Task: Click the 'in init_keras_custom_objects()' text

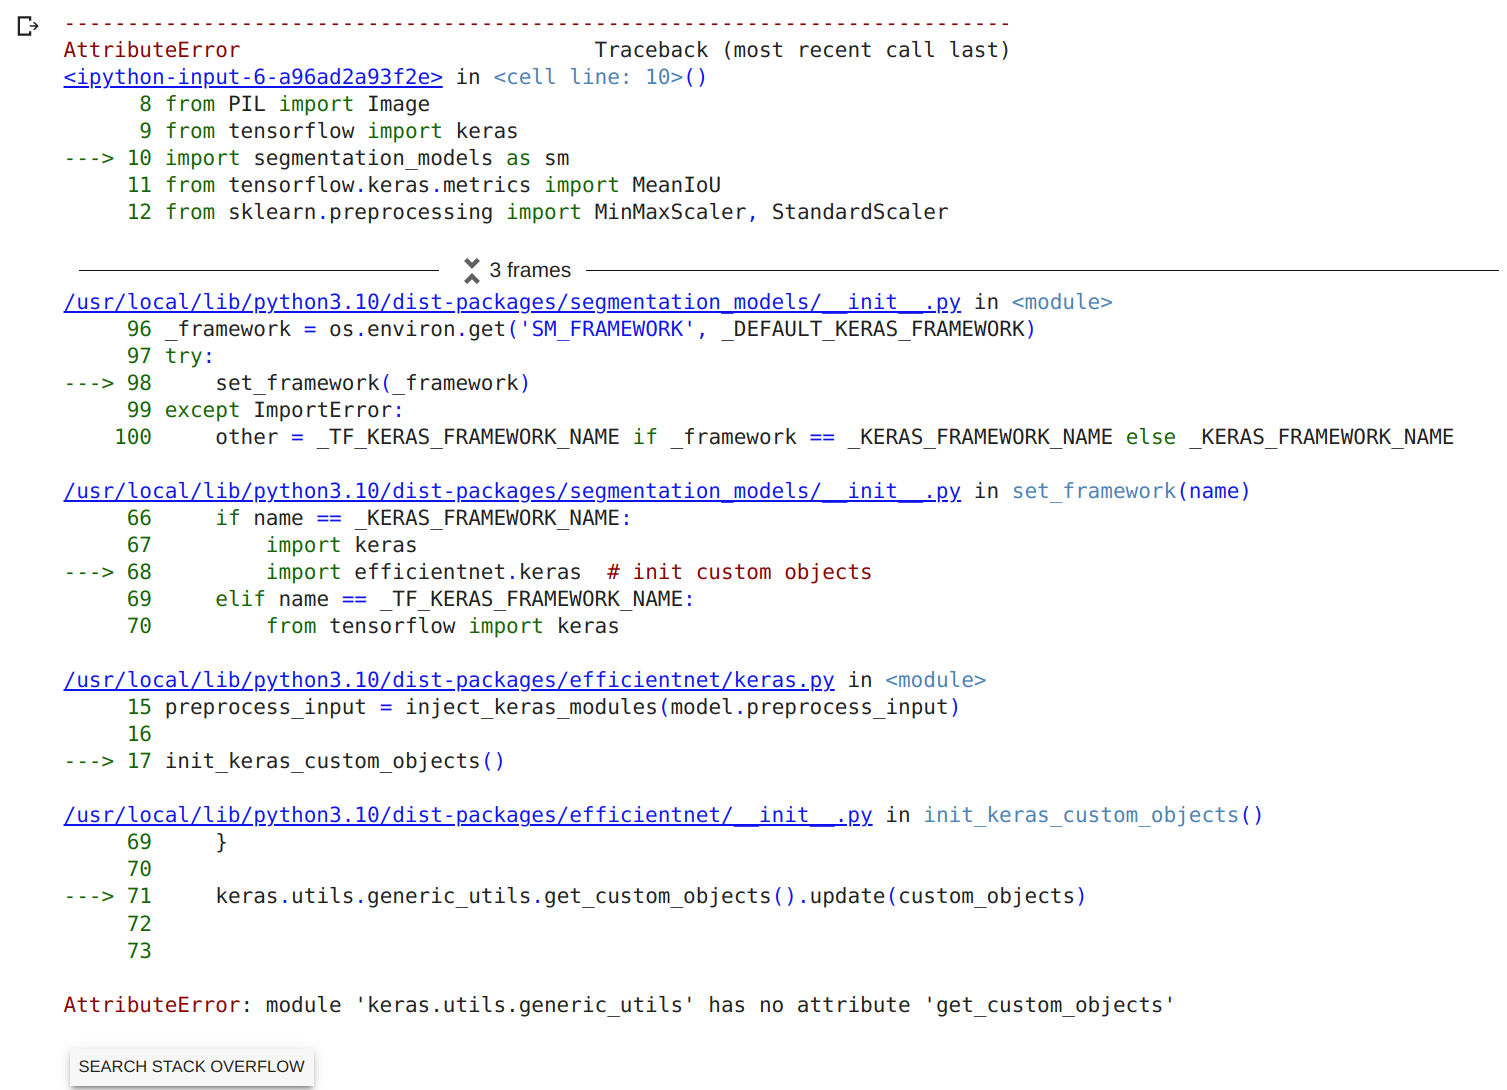Action: pos(1075,815)
